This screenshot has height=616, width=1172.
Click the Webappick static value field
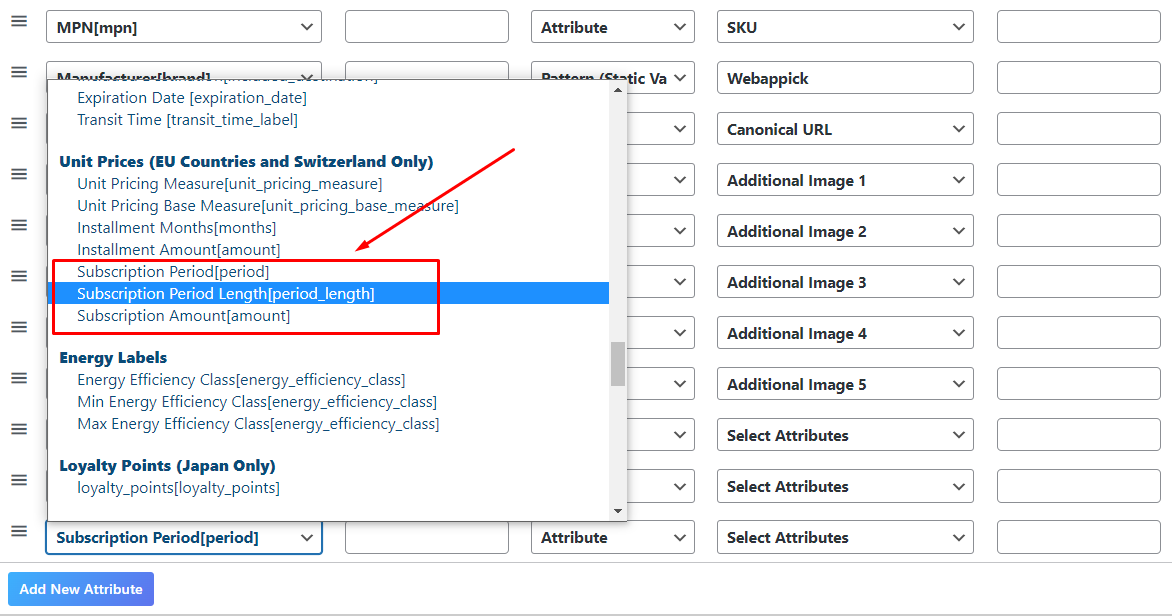845,79
